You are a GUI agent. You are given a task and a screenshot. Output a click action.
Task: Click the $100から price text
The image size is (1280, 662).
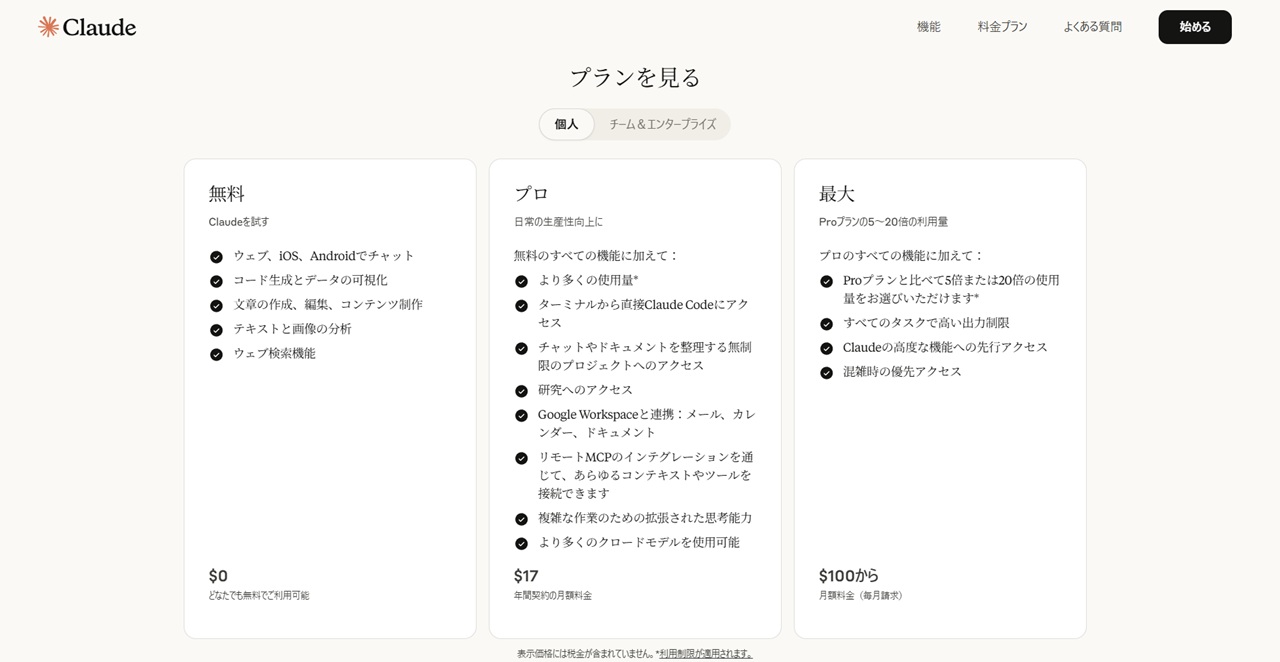point(849,576)
